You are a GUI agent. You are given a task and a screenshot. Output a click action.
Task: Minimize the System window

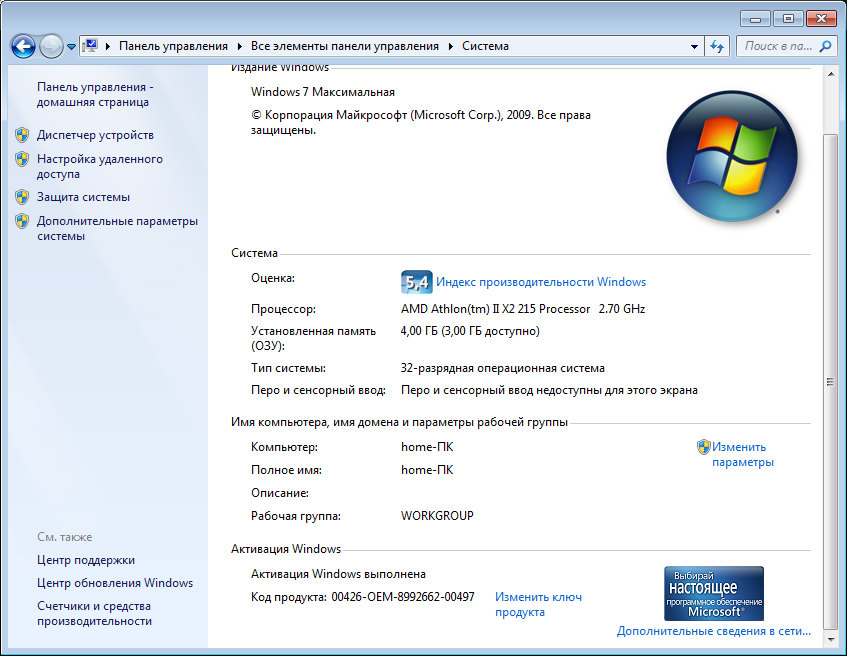pos(756,19)
